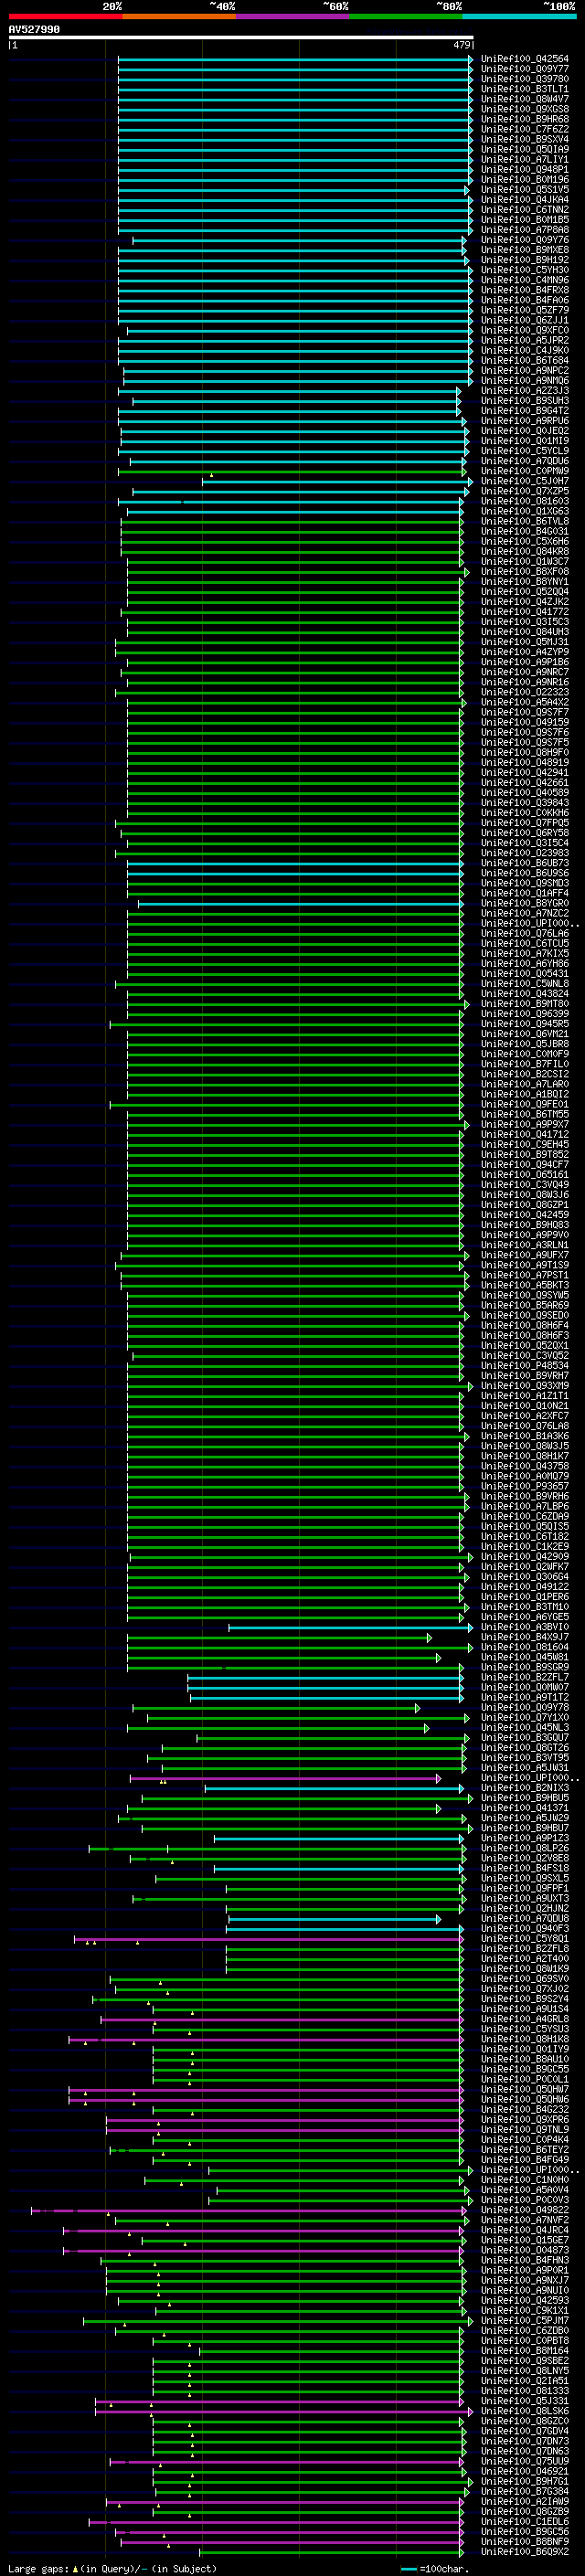The height and width of the screenshot is (2576, 585).
Task: Click hit label UniRef100_P0C0L1
Action: pyautogui.click(x=524, y=2080)
